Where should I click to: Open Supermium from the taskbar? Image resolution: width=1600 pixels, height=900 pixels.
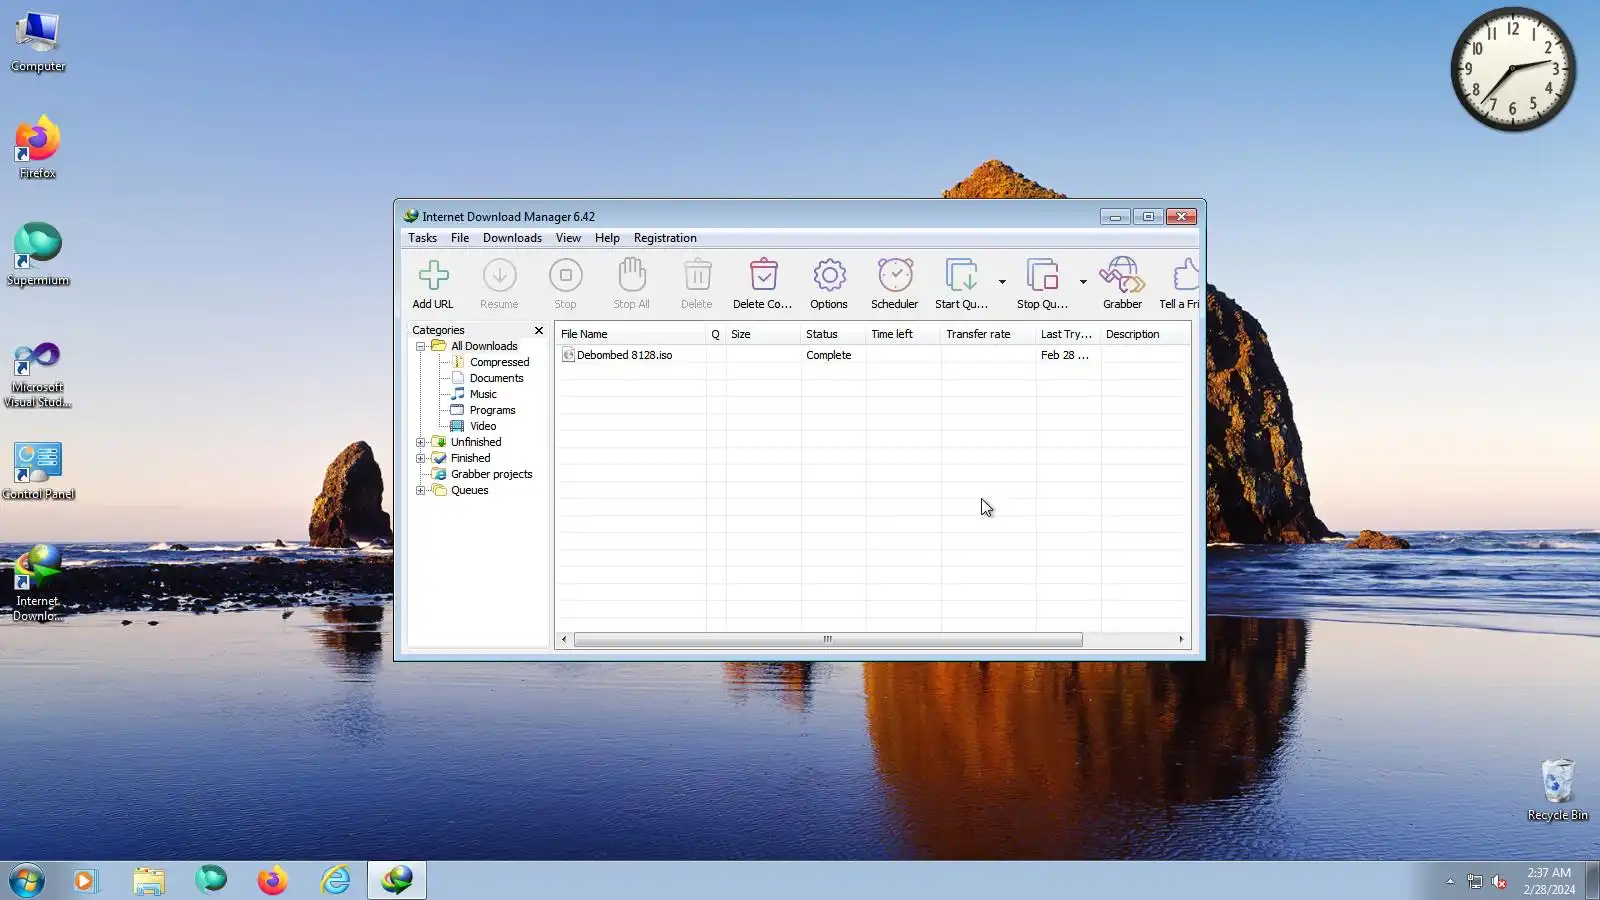(210, 880)
